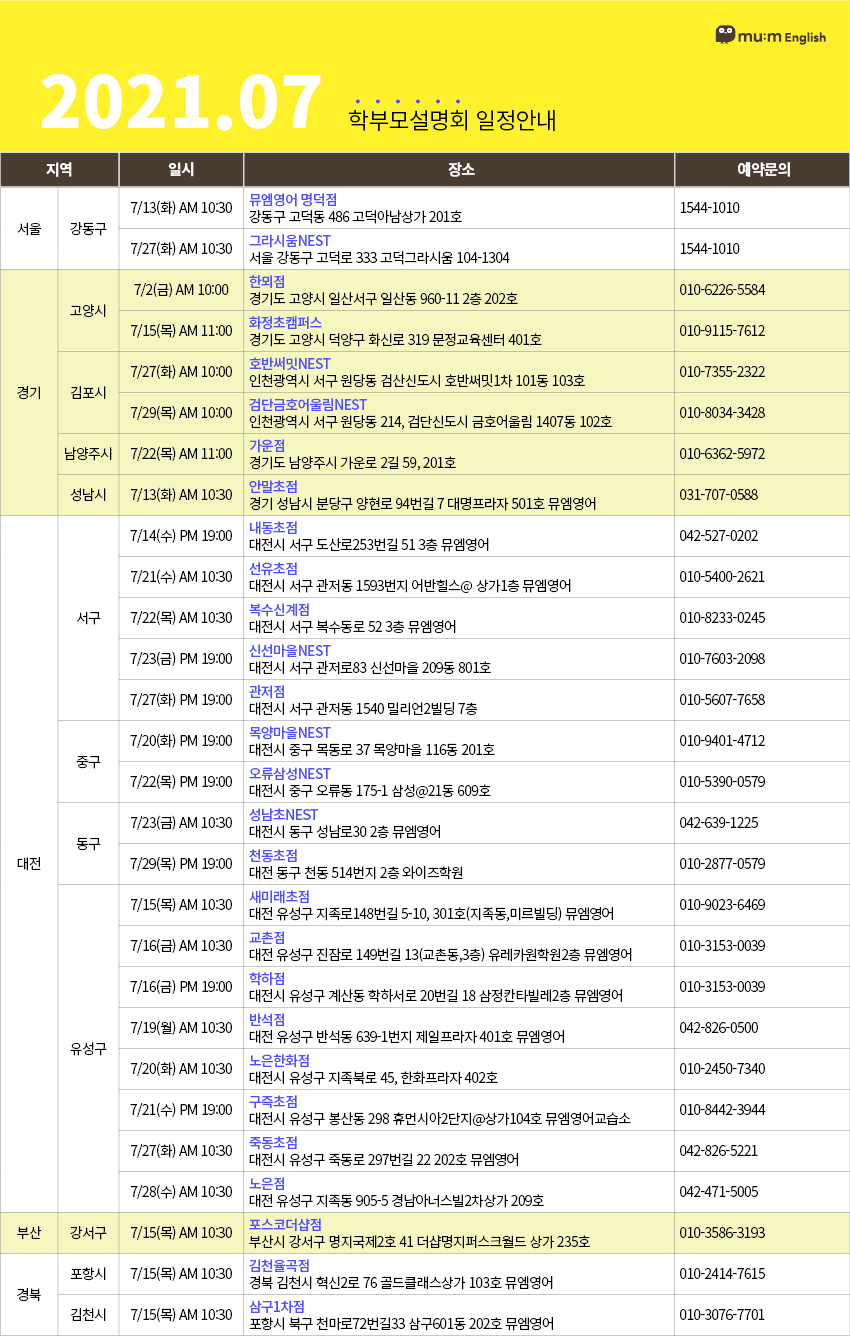Click phone number 010-9115-7612

tap(722, 331)
